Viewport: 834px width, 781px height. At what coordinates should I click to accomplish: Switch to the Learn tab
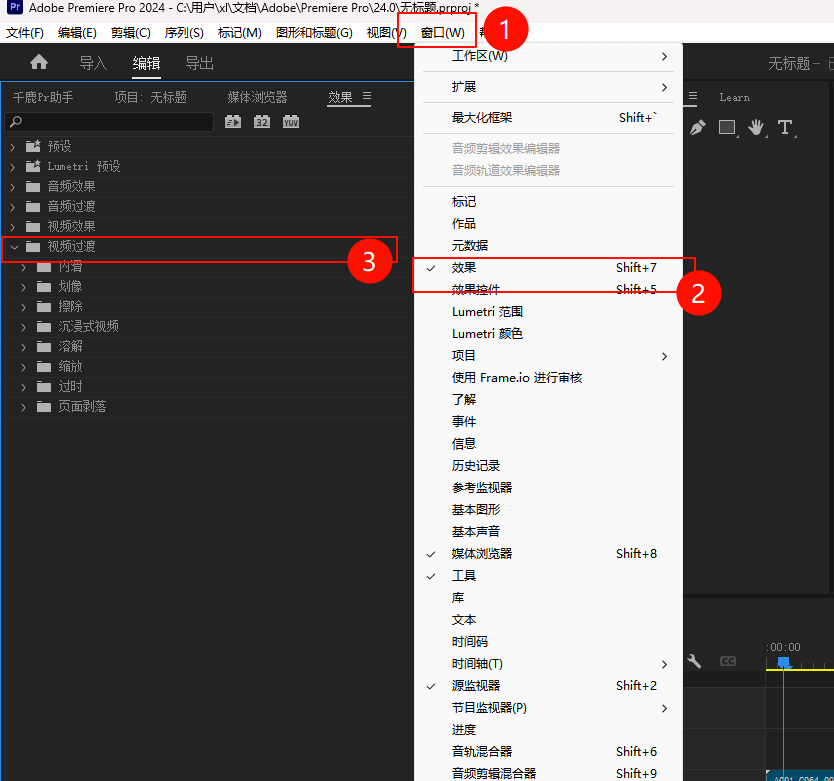pyautogui.click(x=733, y=97)
